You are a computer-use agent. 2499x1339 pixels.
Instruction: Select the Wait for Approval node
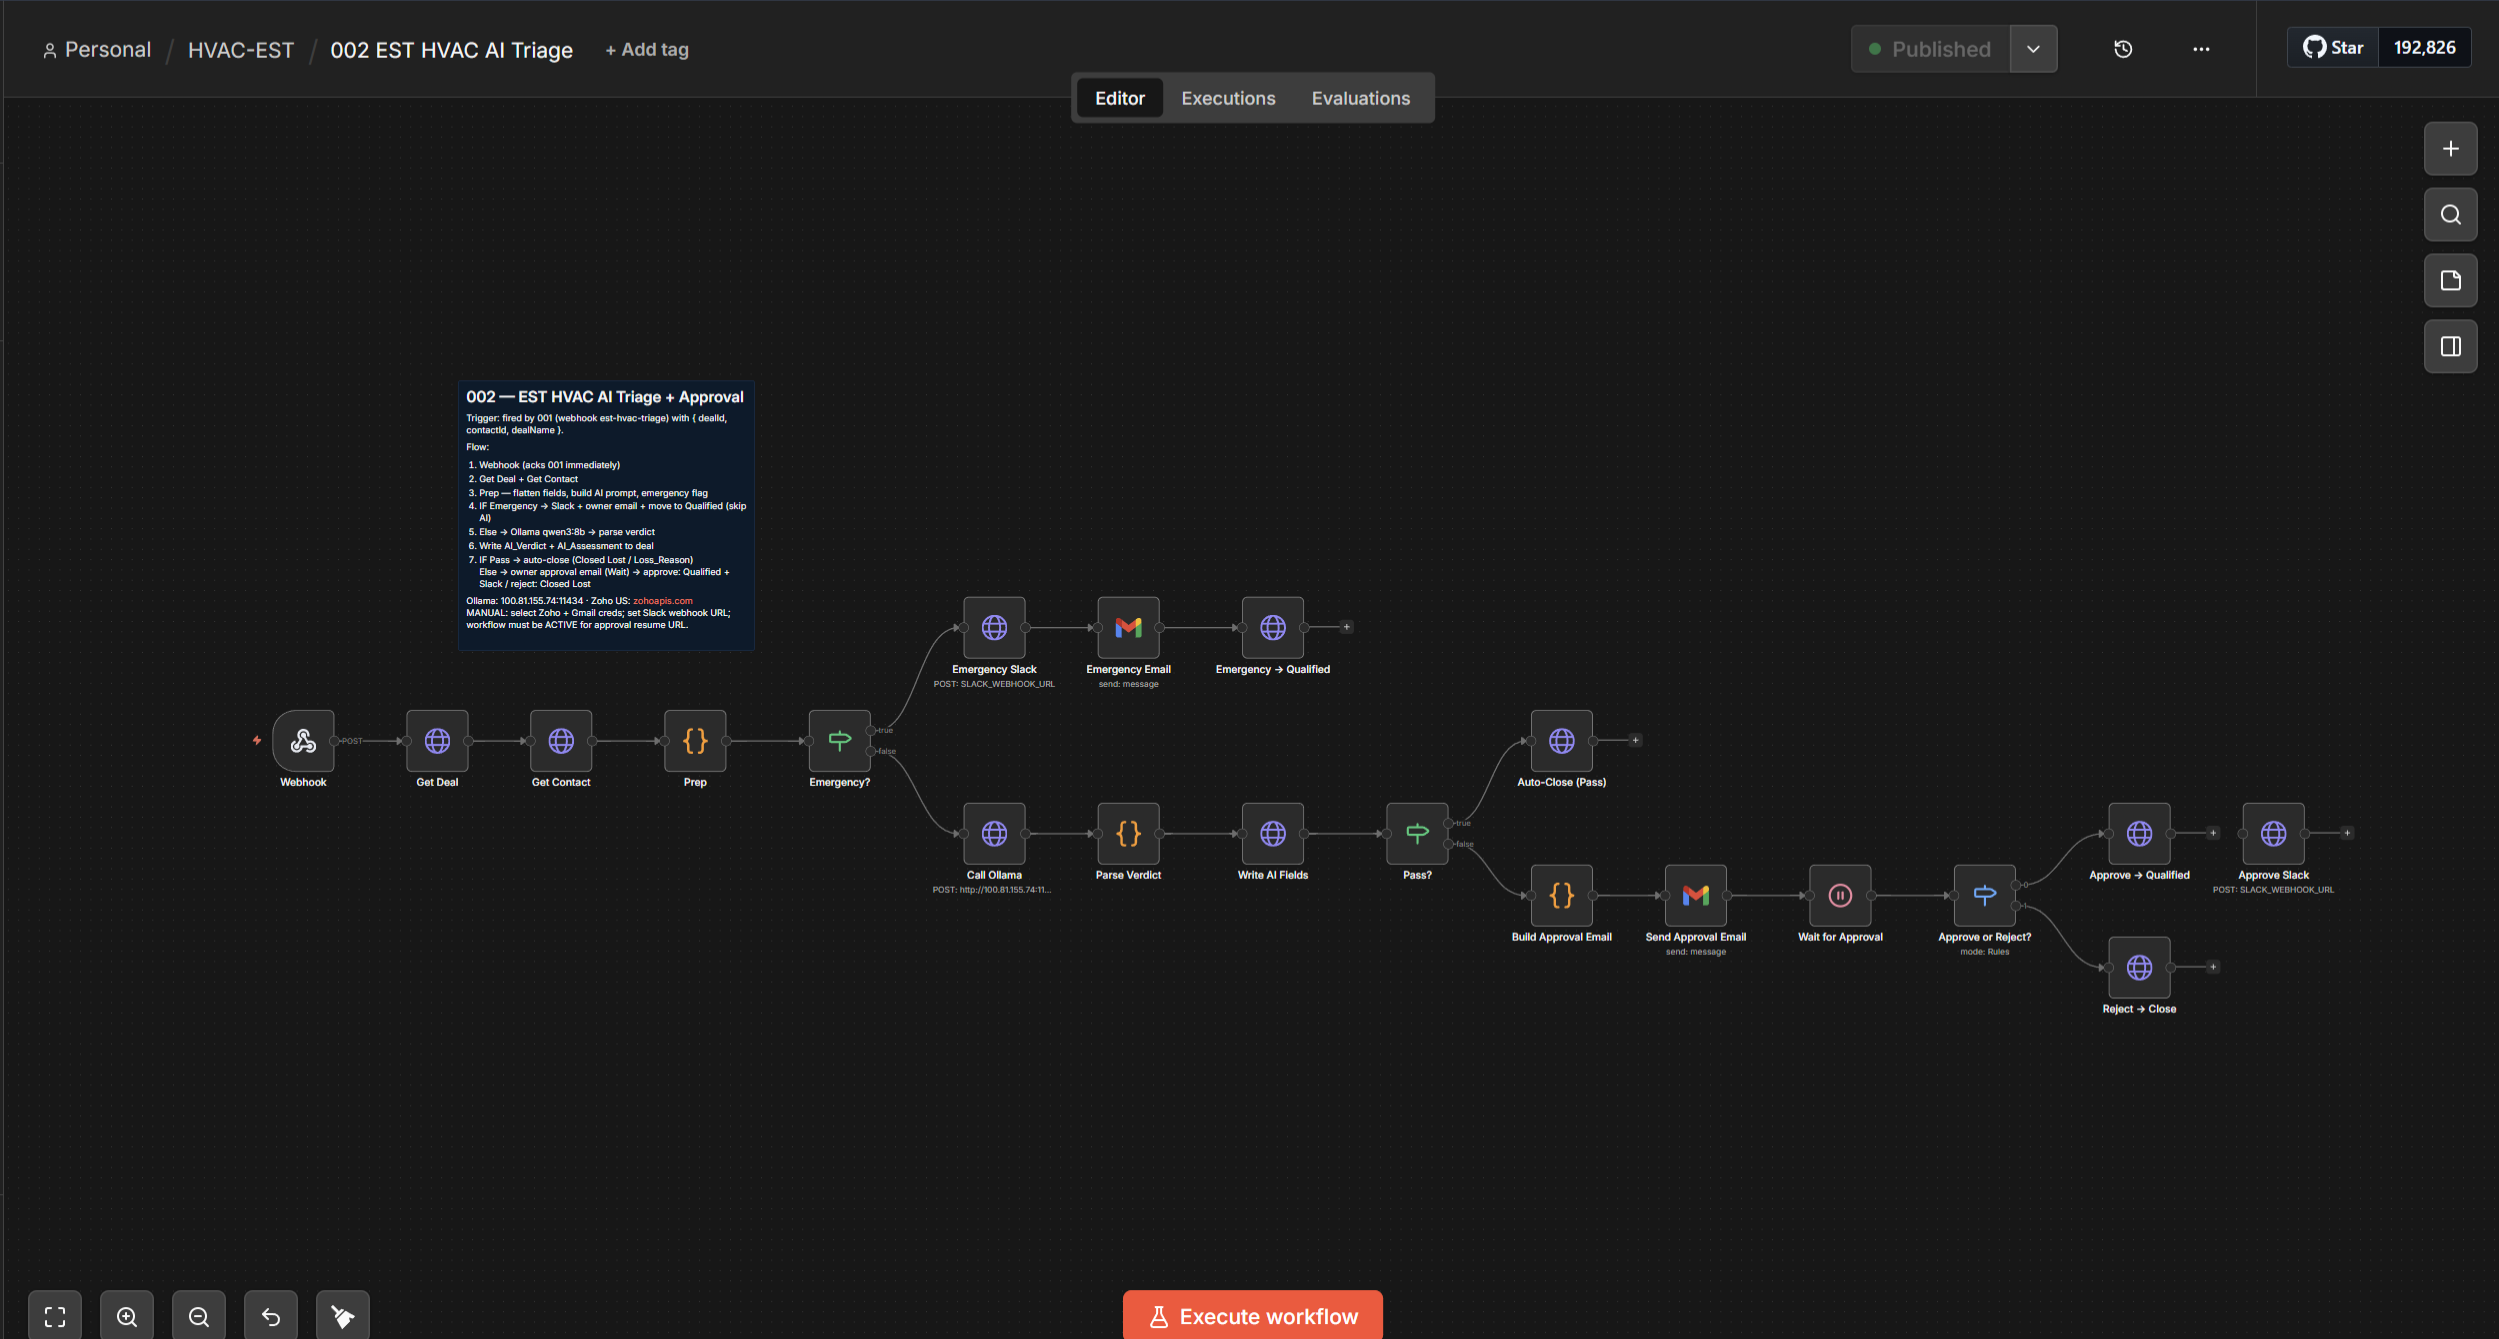(1840, 896)
